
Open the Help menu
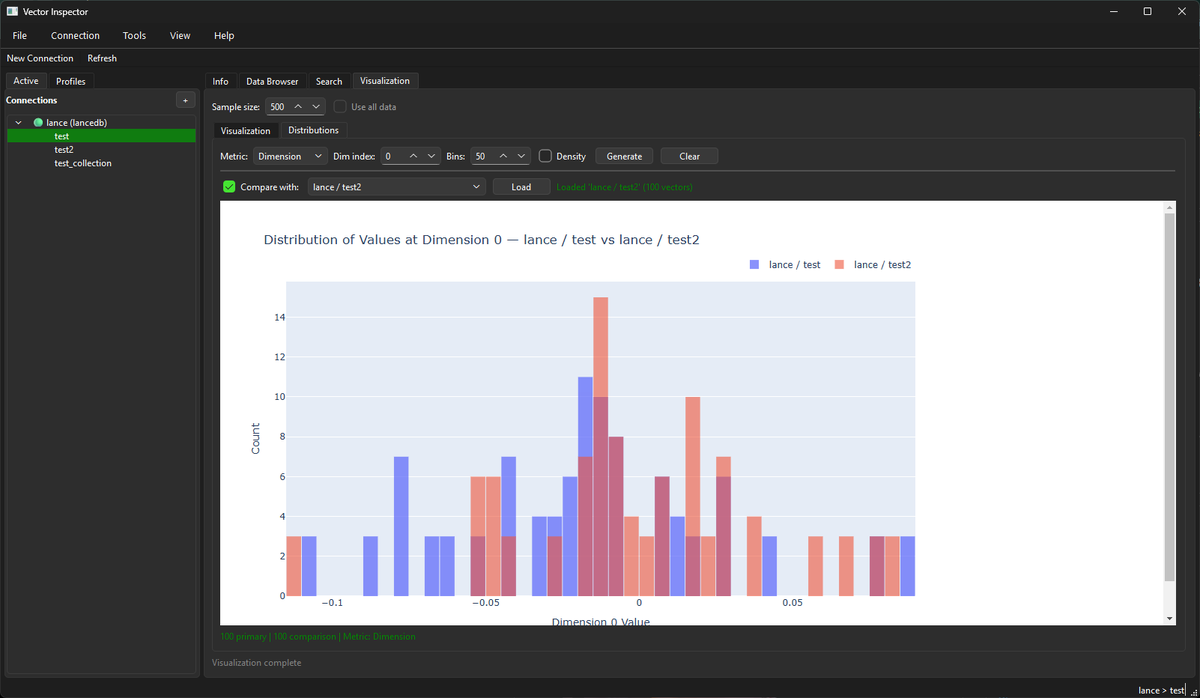tap(224, 35)
